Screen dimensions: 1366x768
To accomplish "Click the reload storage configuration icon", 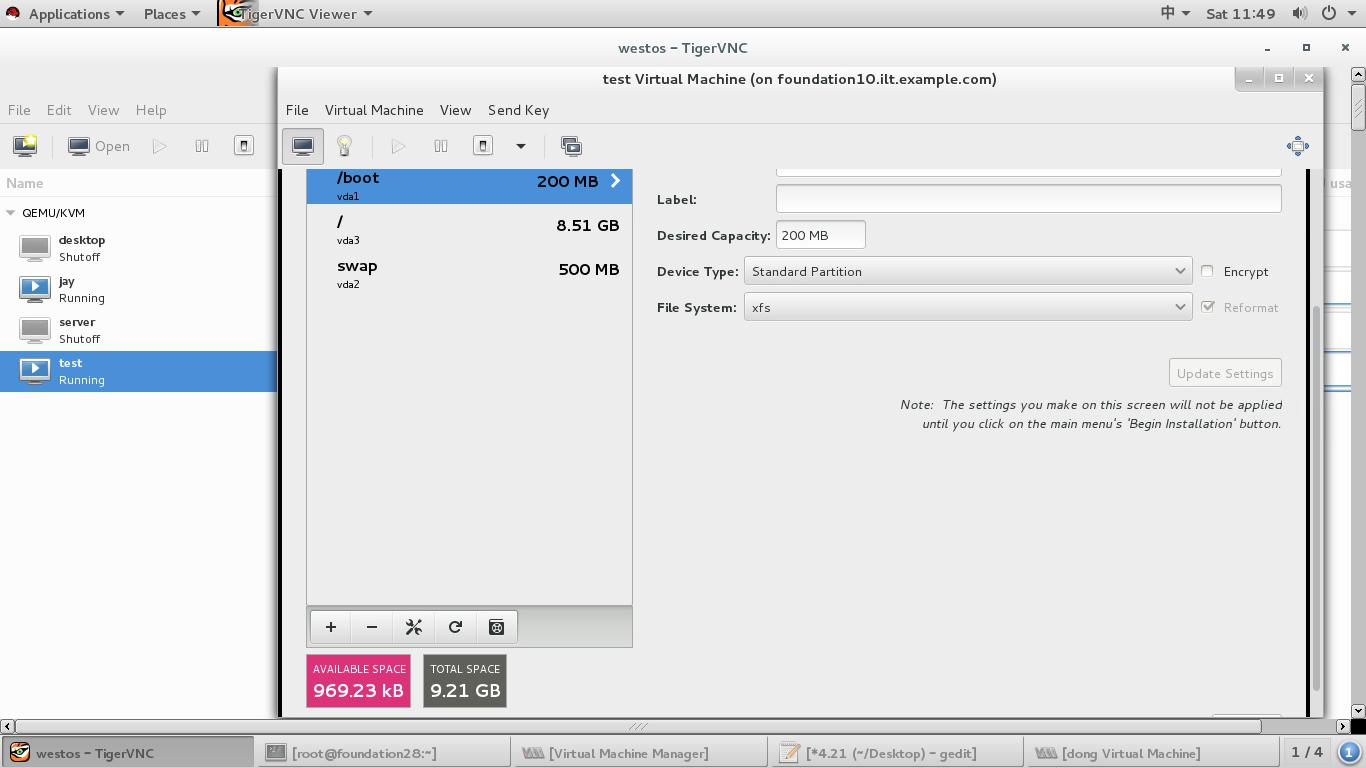I will 455,627.
